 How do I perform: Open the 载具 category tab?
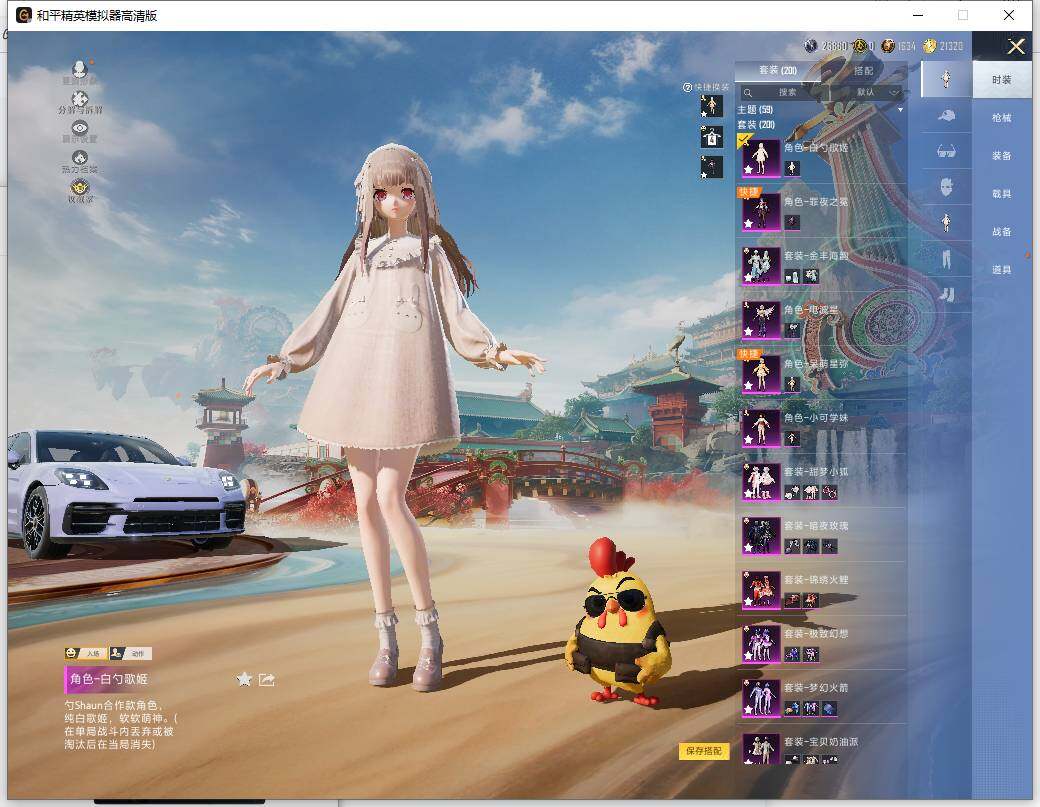(1001, 194)
